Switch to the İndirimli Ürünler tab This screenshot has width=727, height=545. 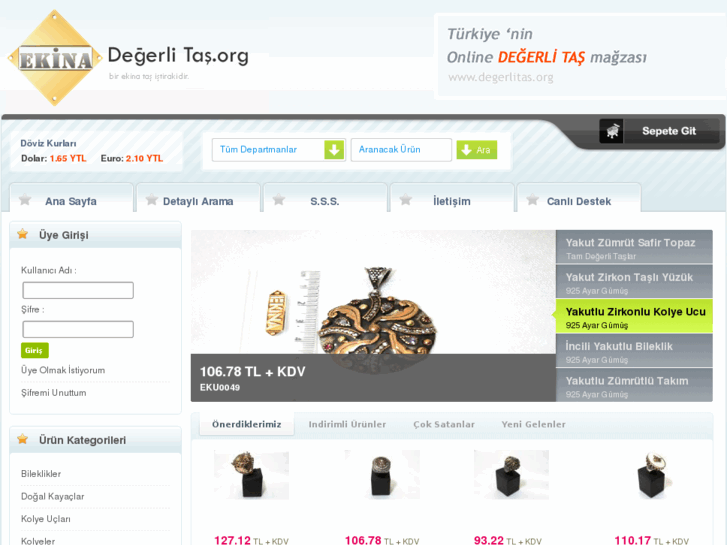pyautogui.click(x=347, y=424)
